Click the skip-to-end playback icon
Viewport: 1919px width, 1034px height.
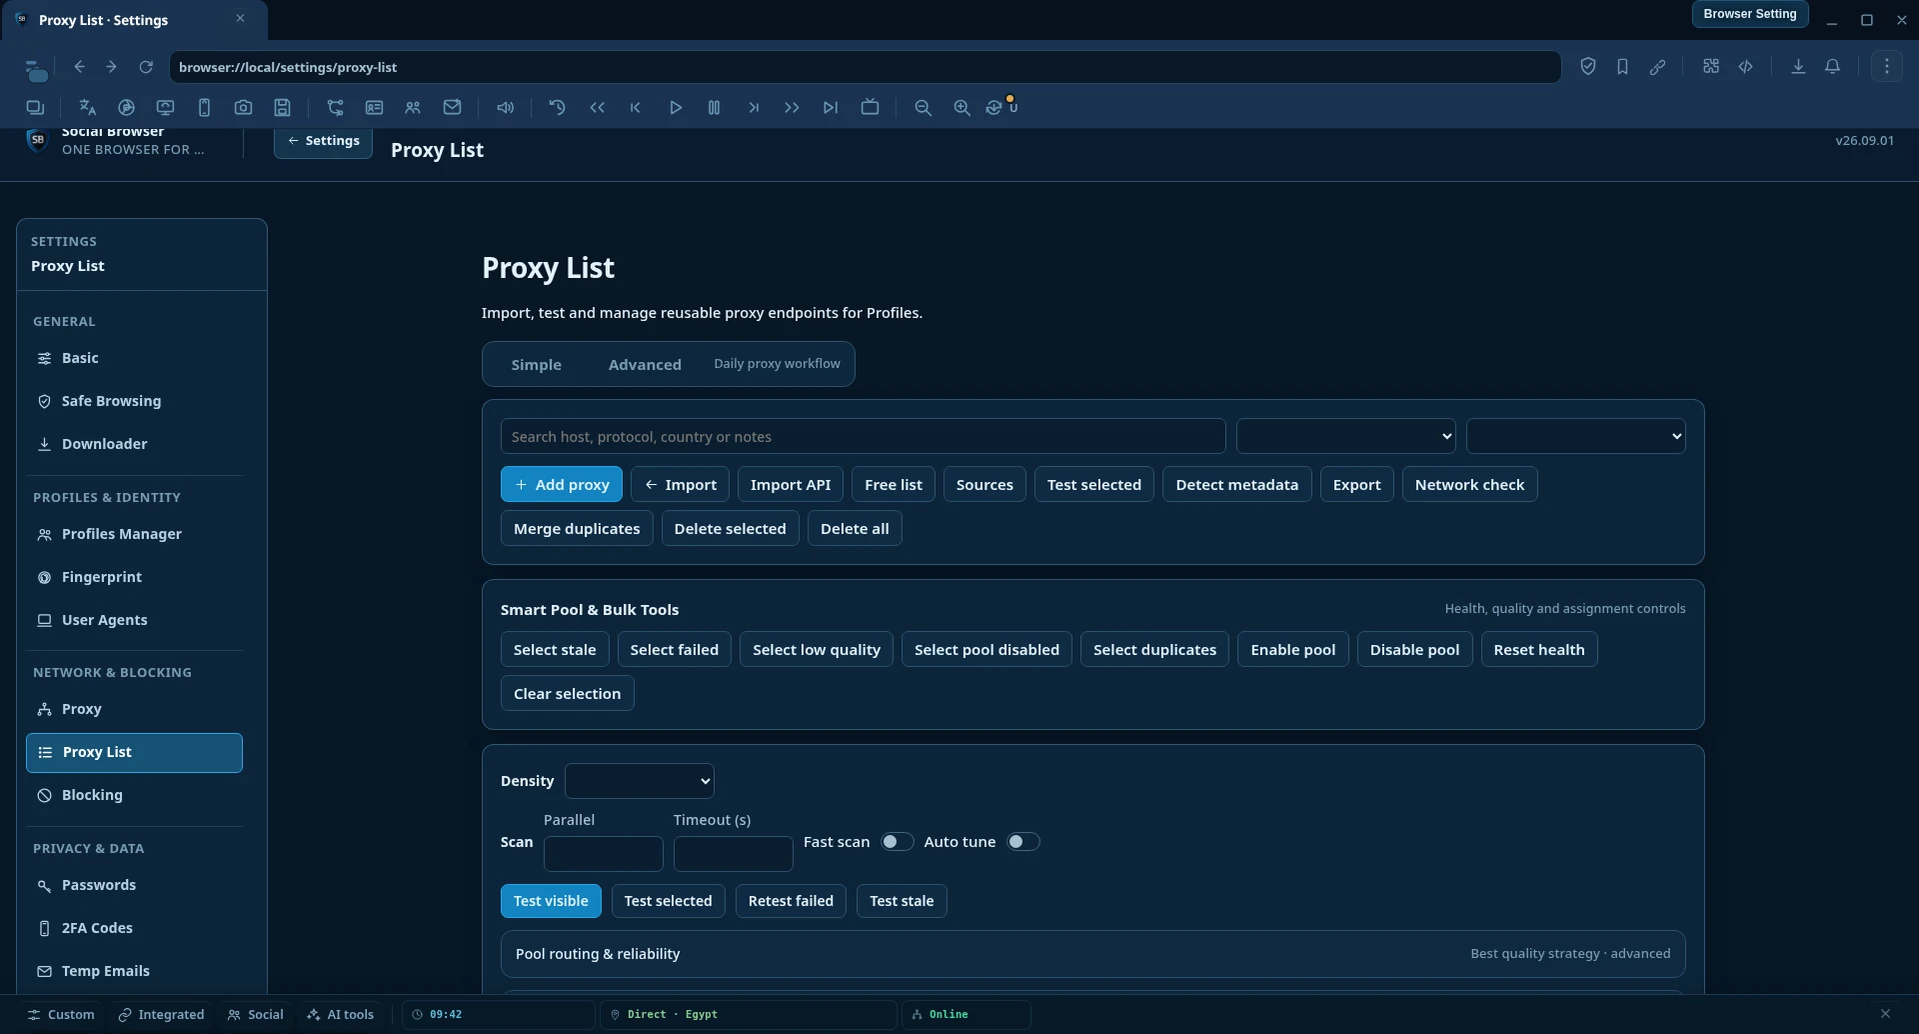point(830,107)
